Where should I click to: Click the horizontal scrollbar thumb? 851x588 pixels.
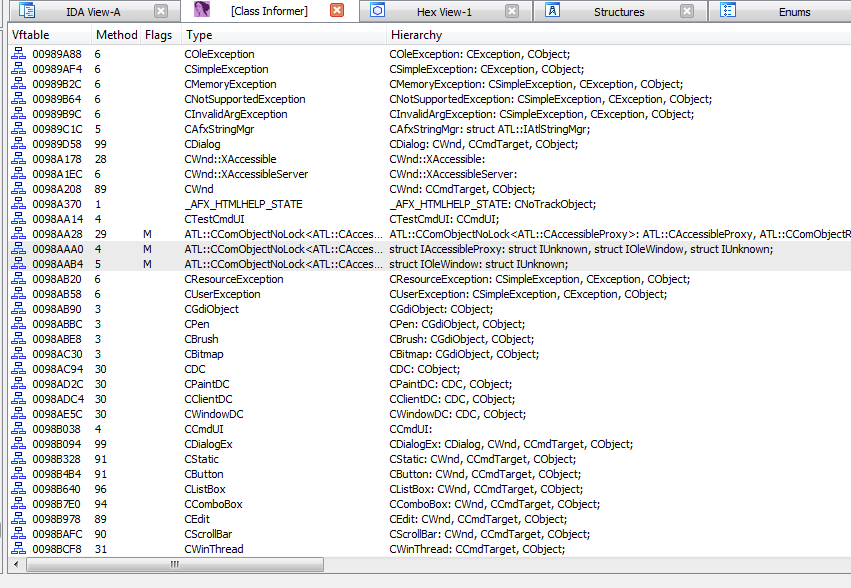point(175,565)
